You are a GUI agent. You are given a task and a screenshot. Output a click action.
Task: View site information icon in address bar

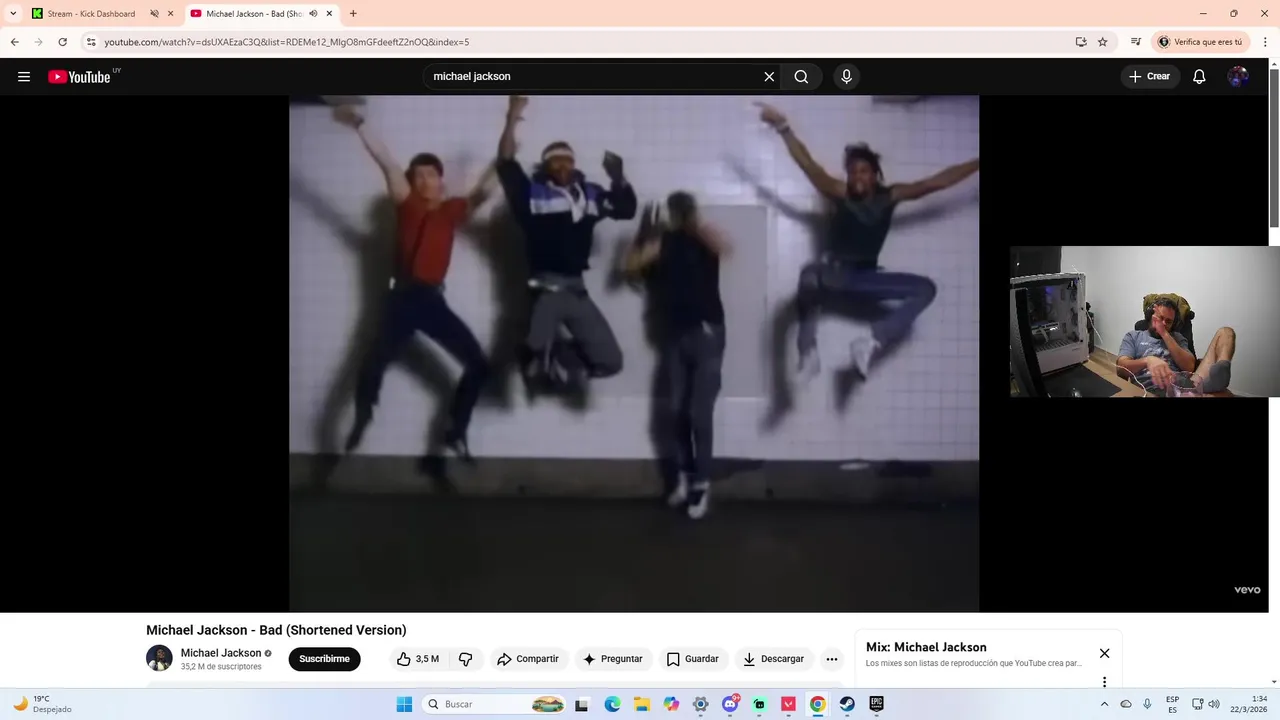point(91,42)
